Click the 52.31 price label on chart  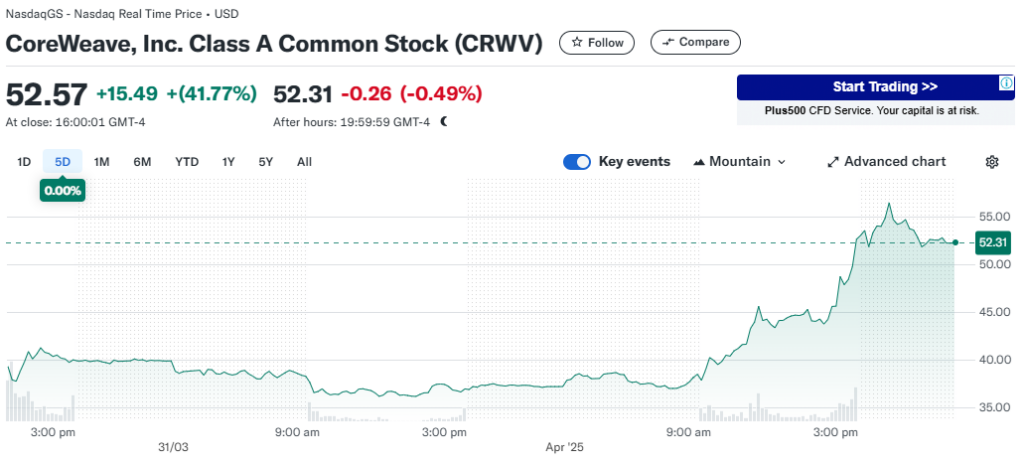click(992, 242)
